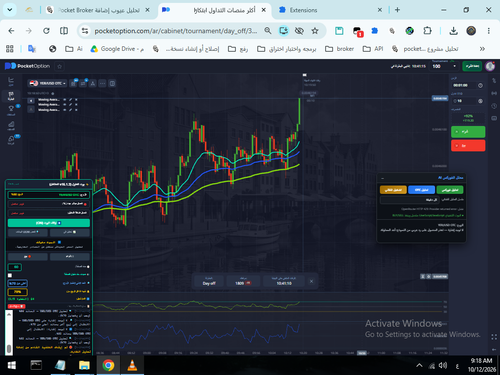Click the favorites star beside PocketOption logo
The image size is (500, 375).
pyautogui.click(x=60, y=66)
